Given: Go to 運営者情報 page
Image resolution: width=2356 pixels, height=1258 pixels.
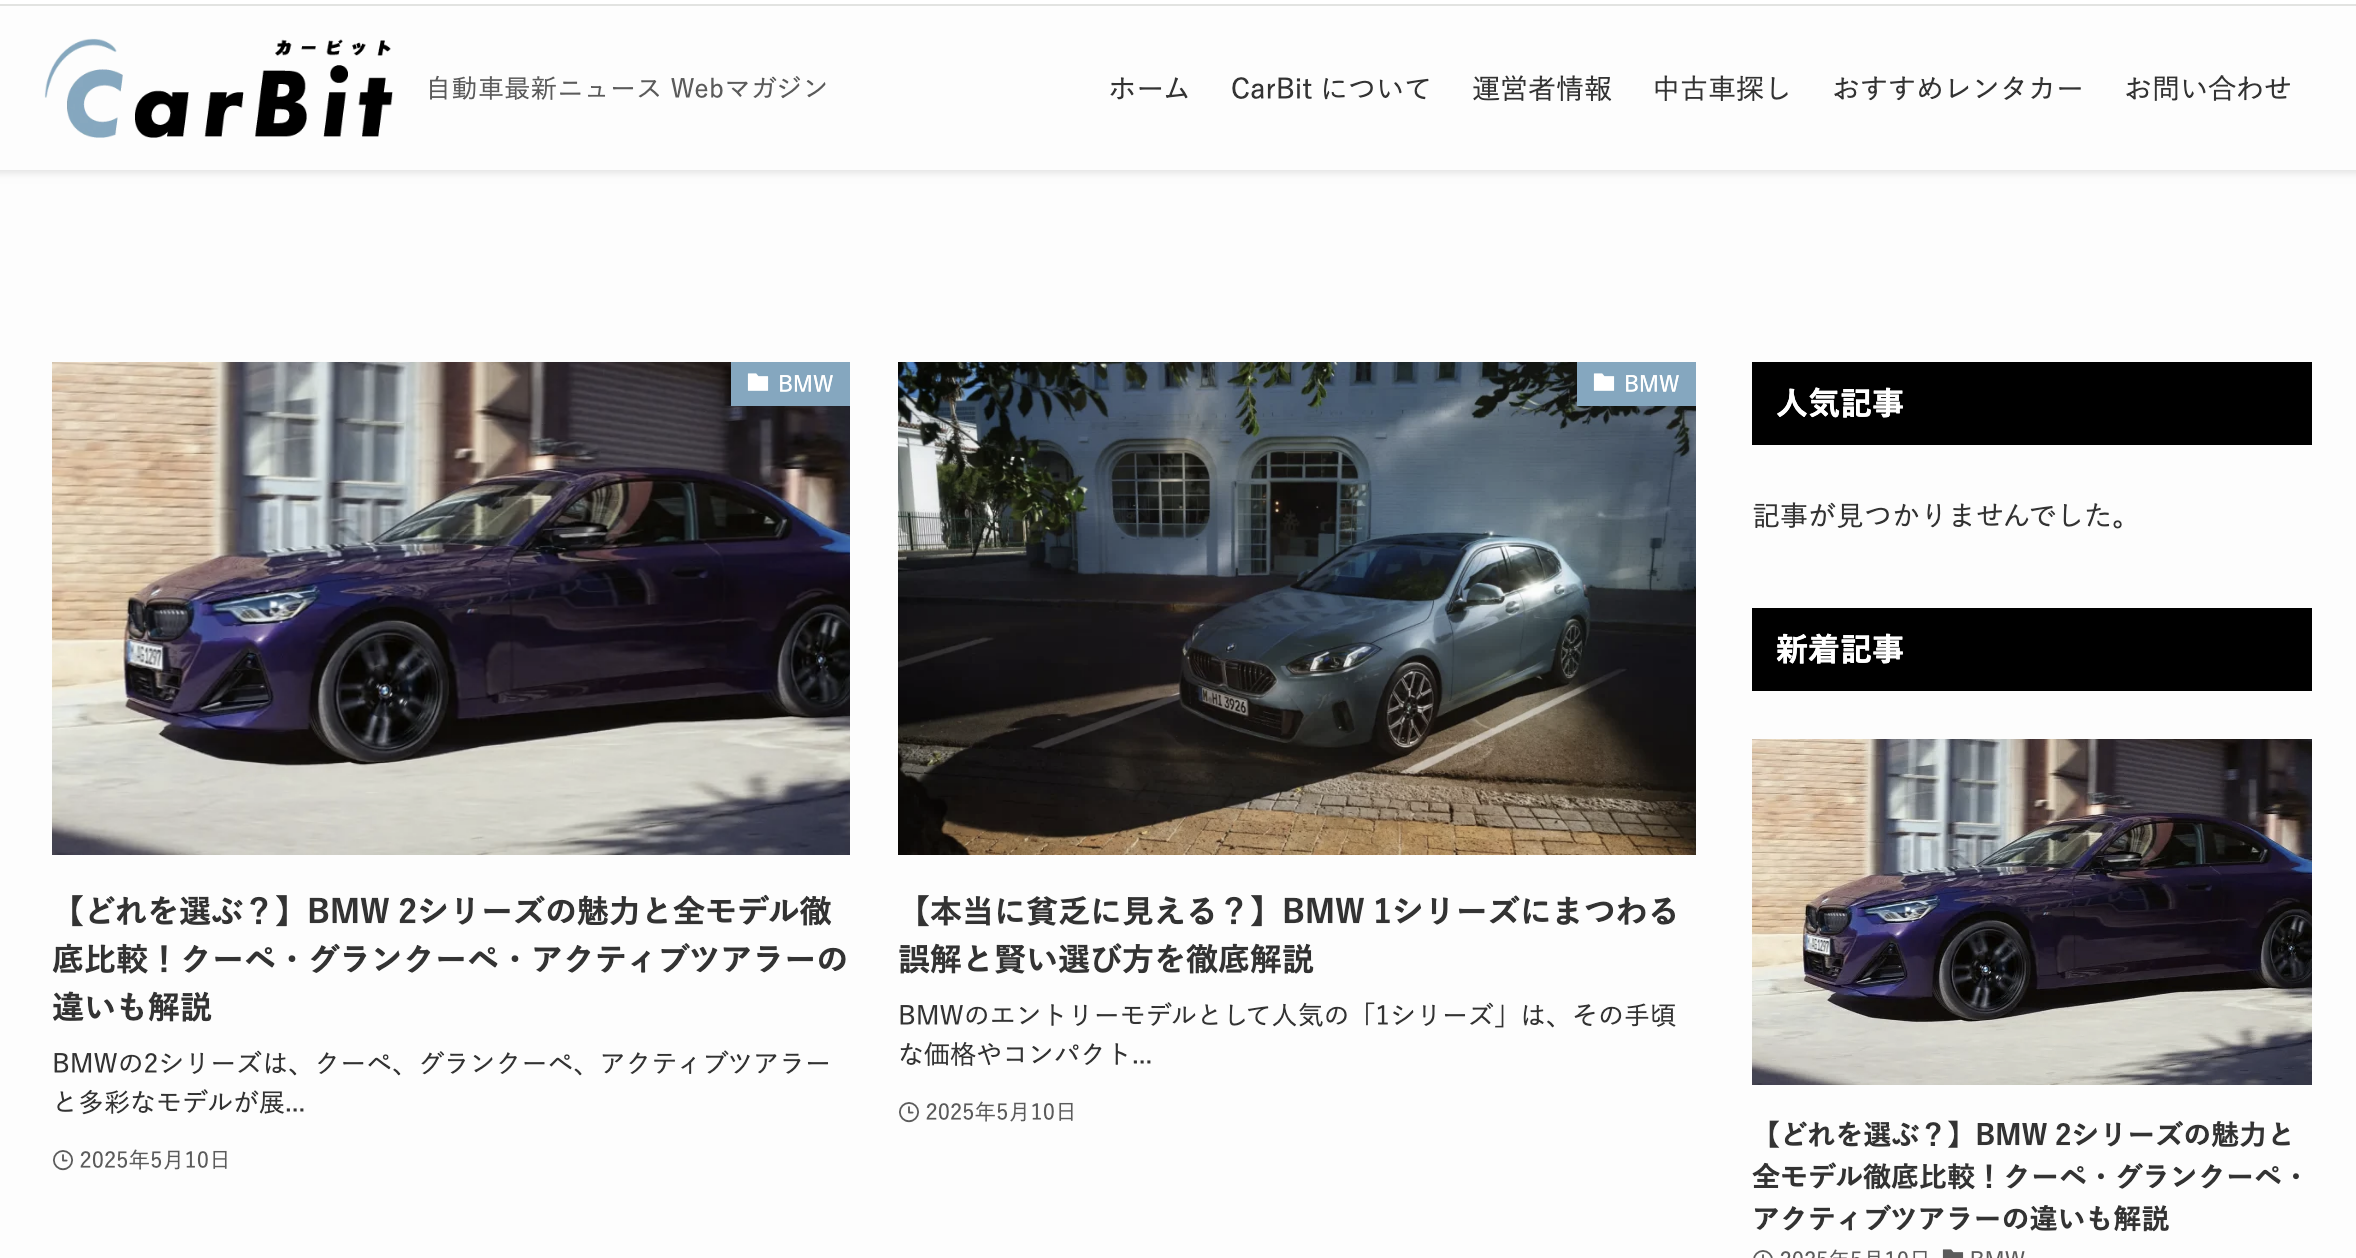Looking at the screenshot, I should (x=1541, y=89).
